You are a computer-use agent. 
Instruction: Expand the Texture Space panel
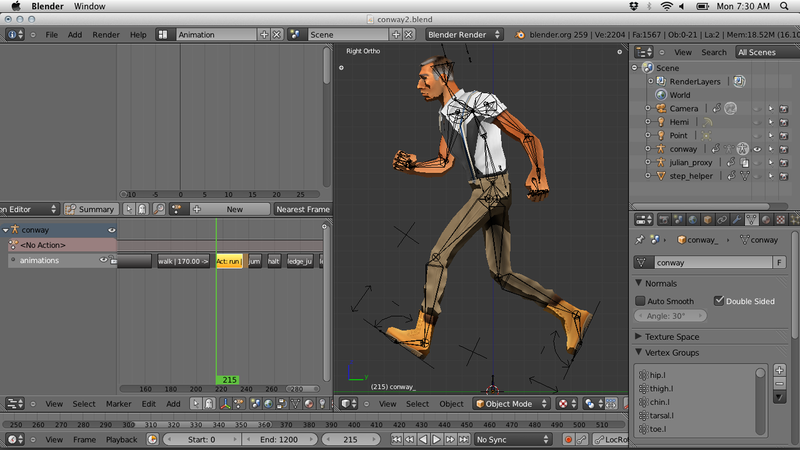point(639,336)
